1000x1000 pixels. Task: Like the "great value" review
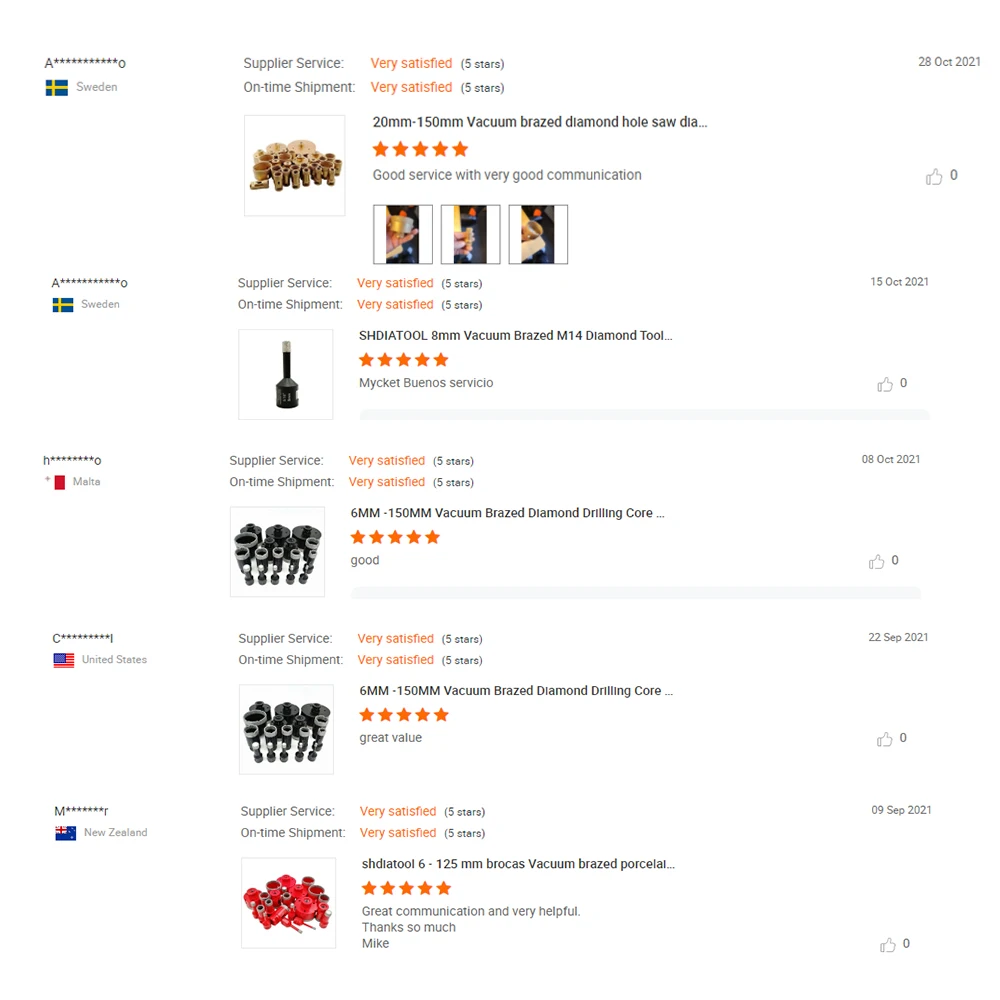click(x=885, y=739)
